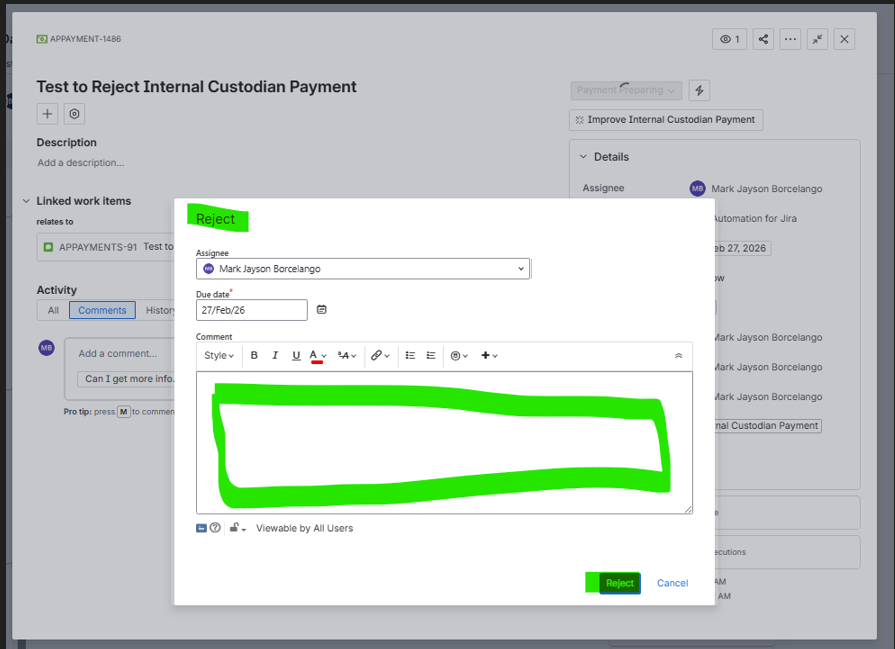The width and height of the screenshot is (895, 649).
Task: Open the insert link dropdown
Action: [x=380, y=355]
